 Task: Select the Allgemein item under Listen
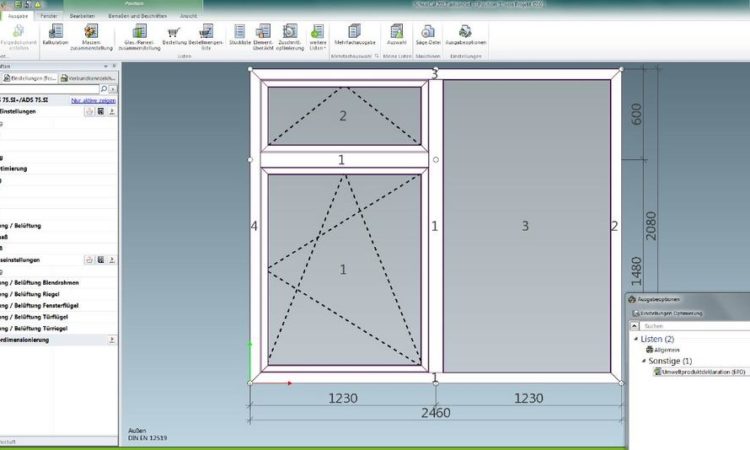pyautogui.click(x=671, y=350)
